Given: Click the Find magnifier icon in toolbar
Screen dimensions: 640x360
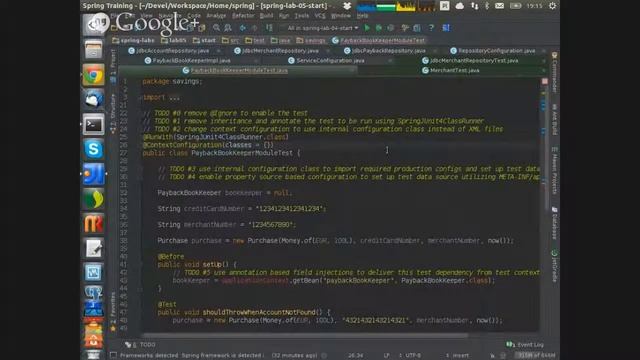Looking at the screenshot, I should click(216, 28).
